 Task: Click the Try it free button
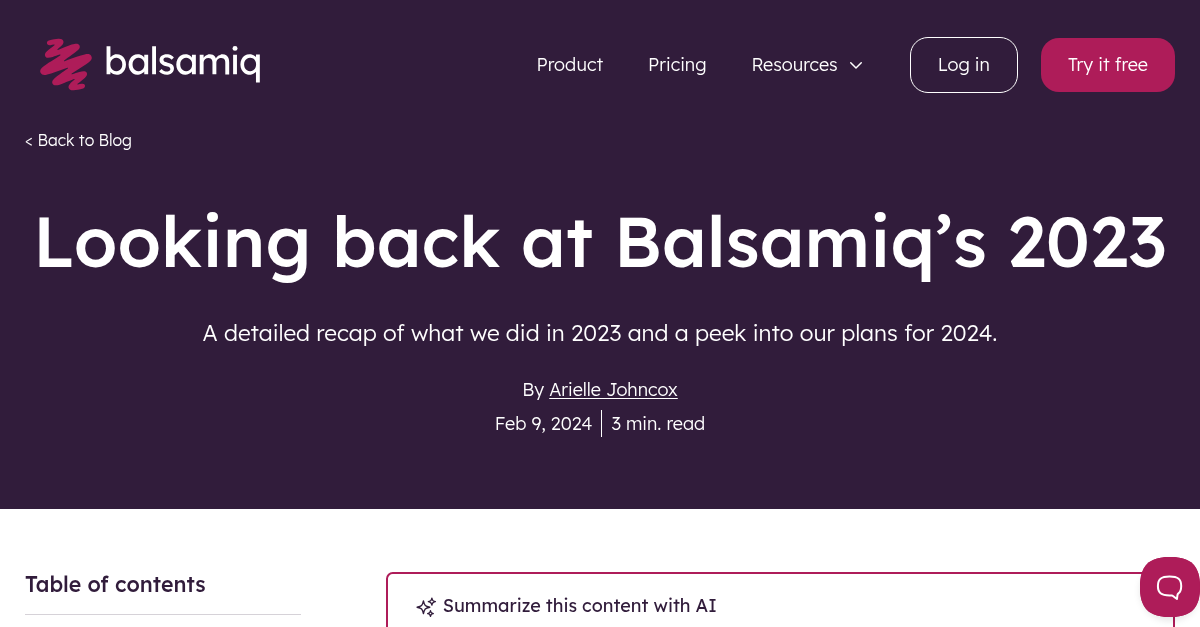pos(1107,64)
